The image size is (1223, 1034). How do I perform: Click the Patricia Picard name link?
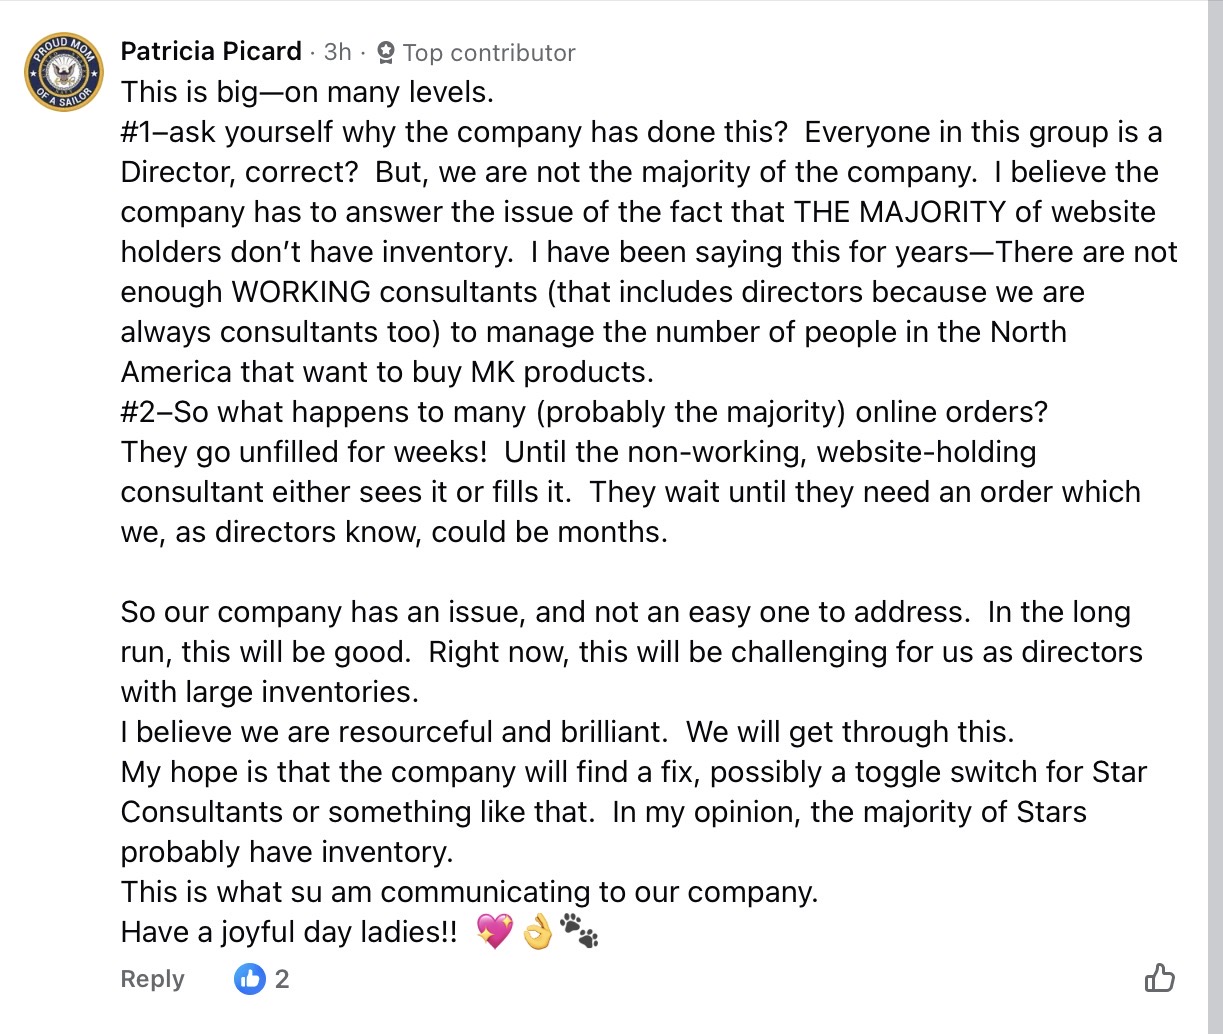click(x=211, y=51)
